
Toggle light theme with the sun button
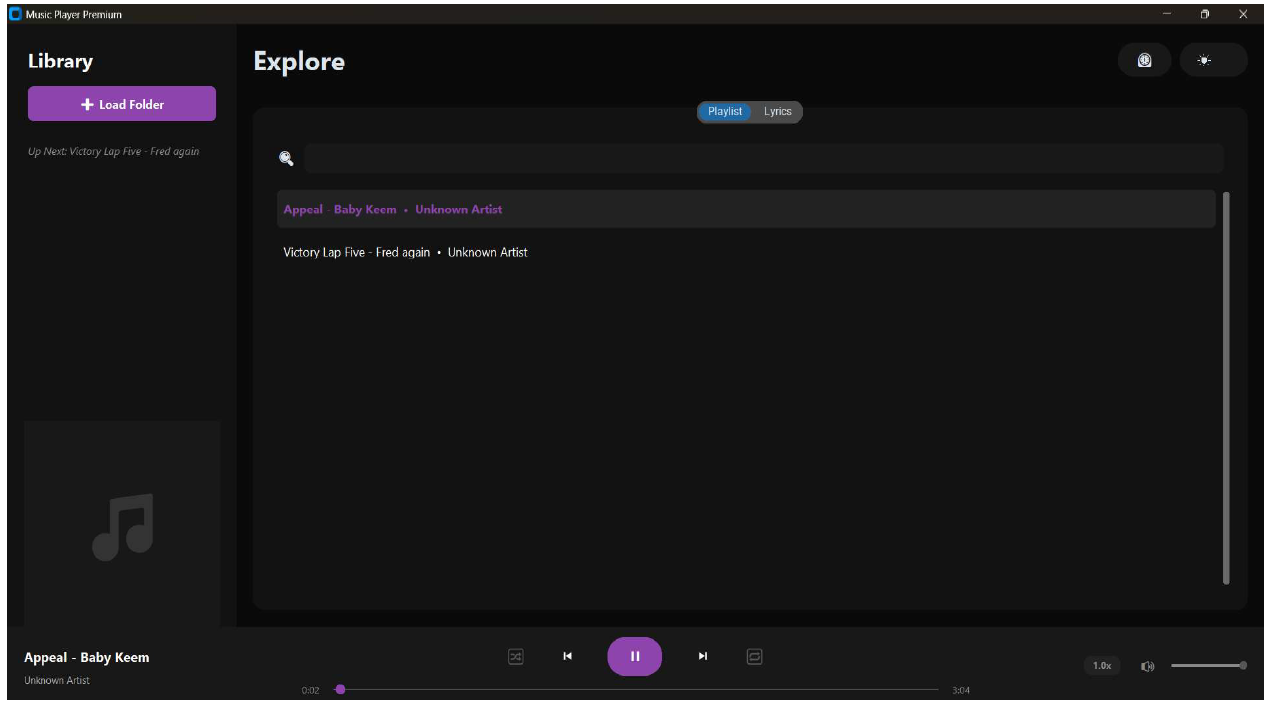point(1213,60)
